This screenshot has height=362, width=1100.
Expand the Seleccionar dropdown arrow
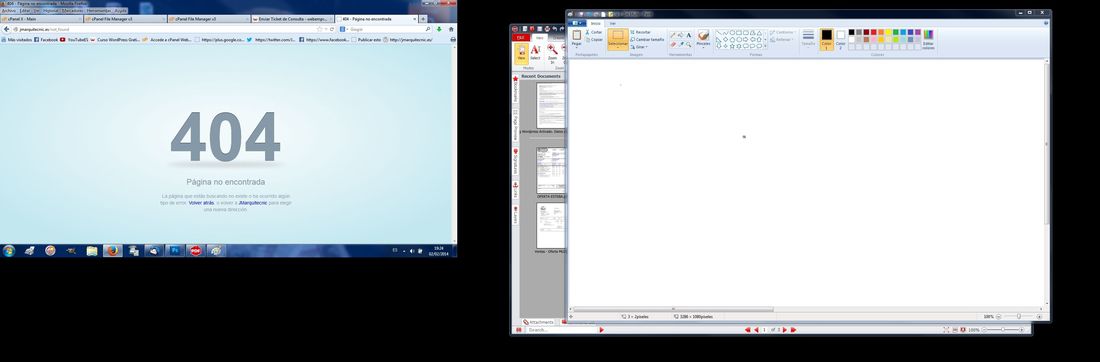[x=618, y=47]
